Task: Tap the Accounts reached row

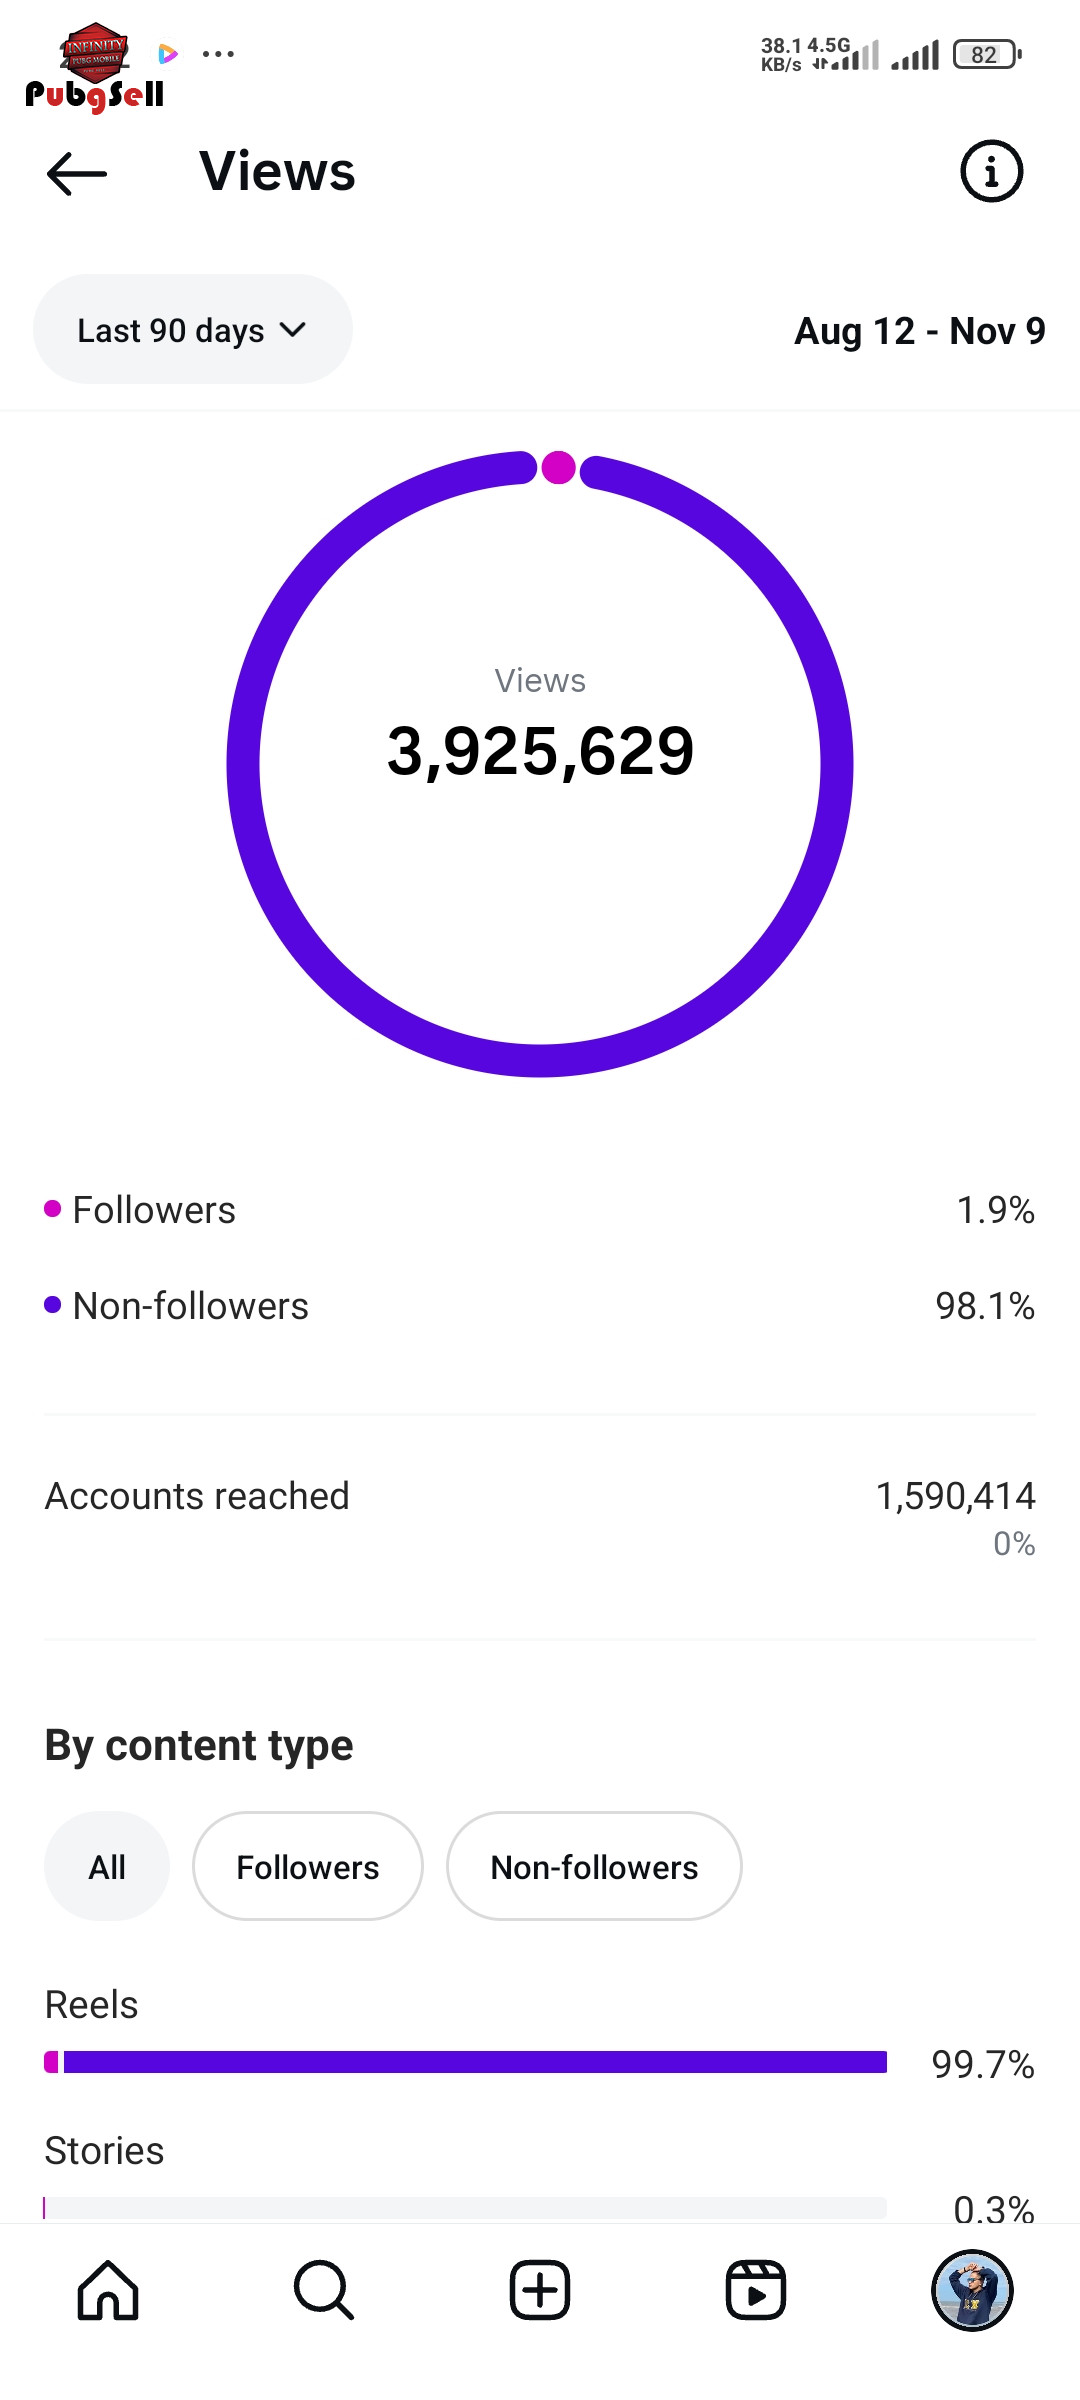Action: [540, 1497]
